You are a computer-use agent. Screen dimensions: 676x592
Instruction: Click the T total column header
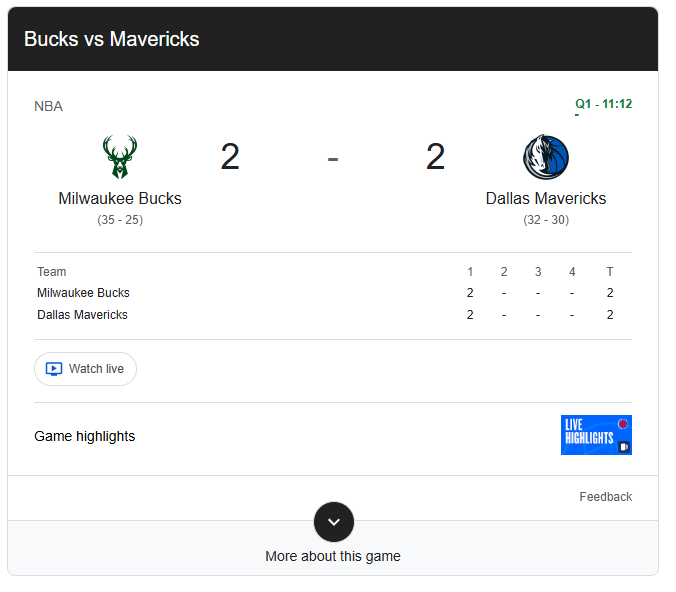610,272
